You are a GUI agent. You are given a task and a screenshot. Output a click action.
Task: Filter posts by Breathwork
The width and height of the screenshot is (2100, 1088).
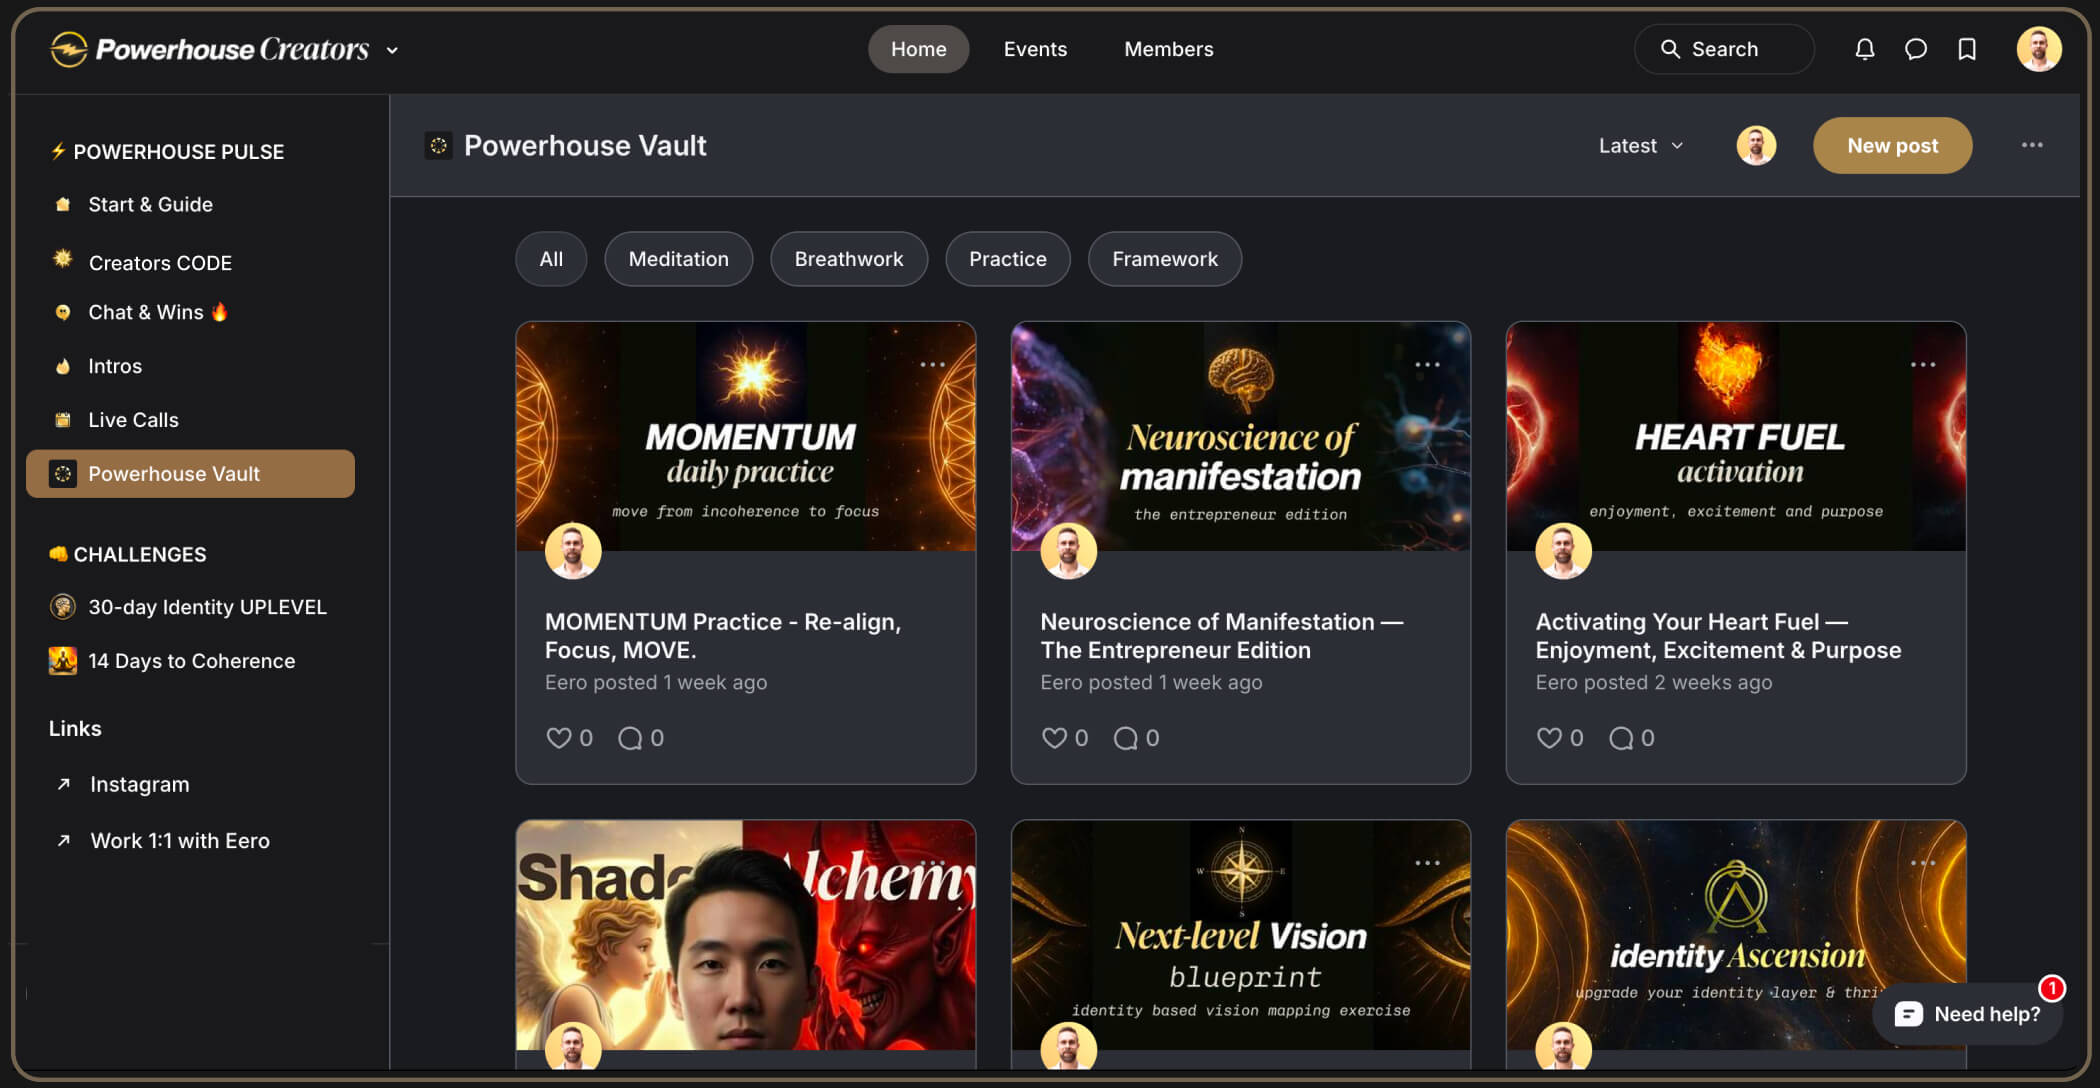click(848, 259)
